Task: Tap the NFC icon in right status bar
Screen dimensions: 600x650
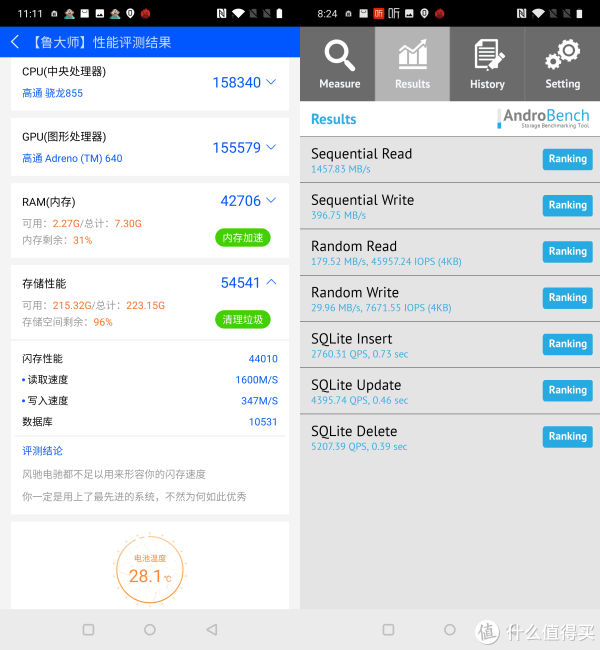Action: [522, 14]
